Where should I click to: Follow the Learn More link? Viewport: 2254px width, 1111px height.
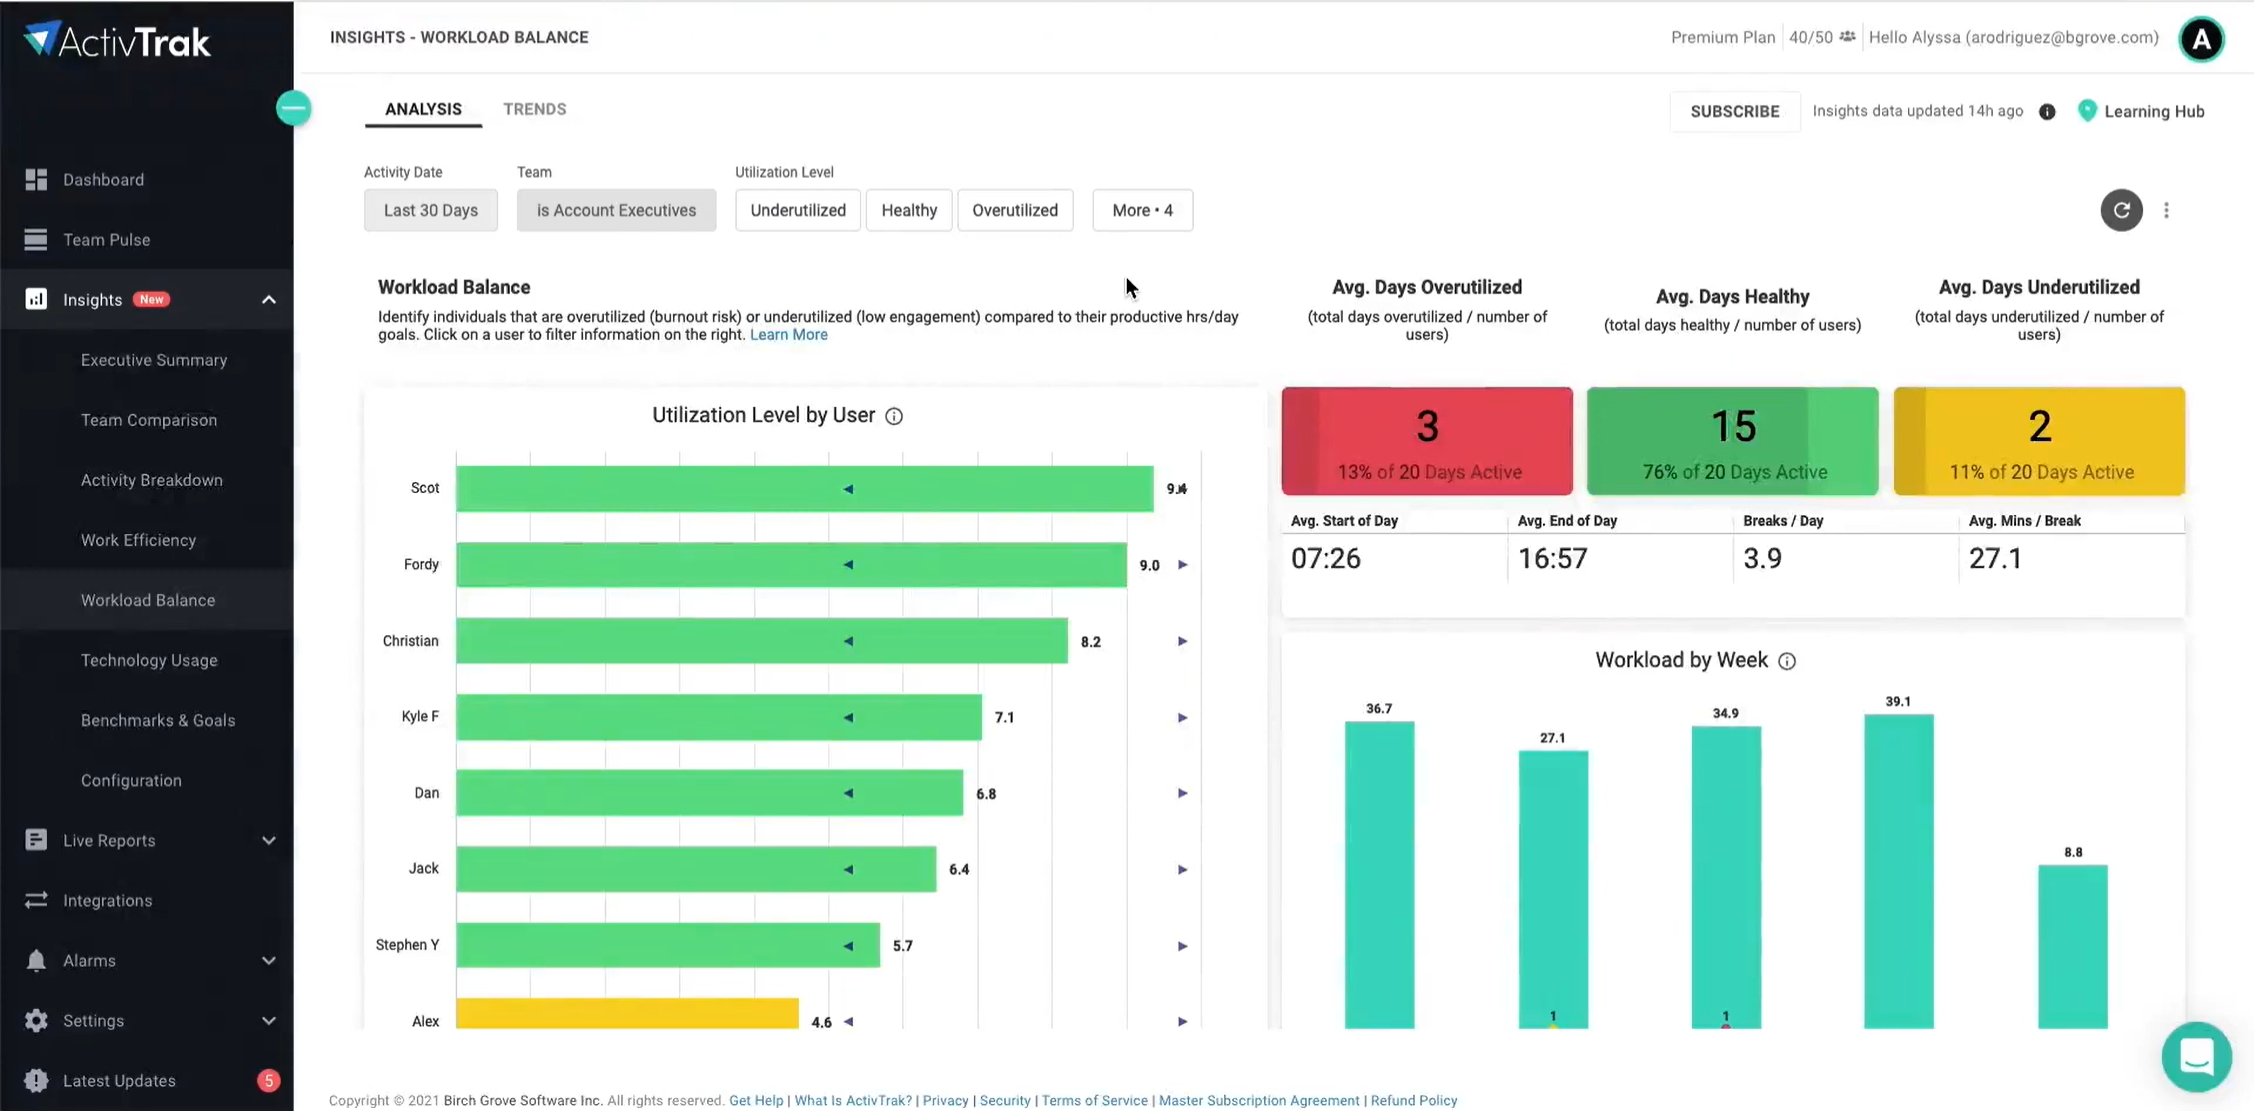788,335
